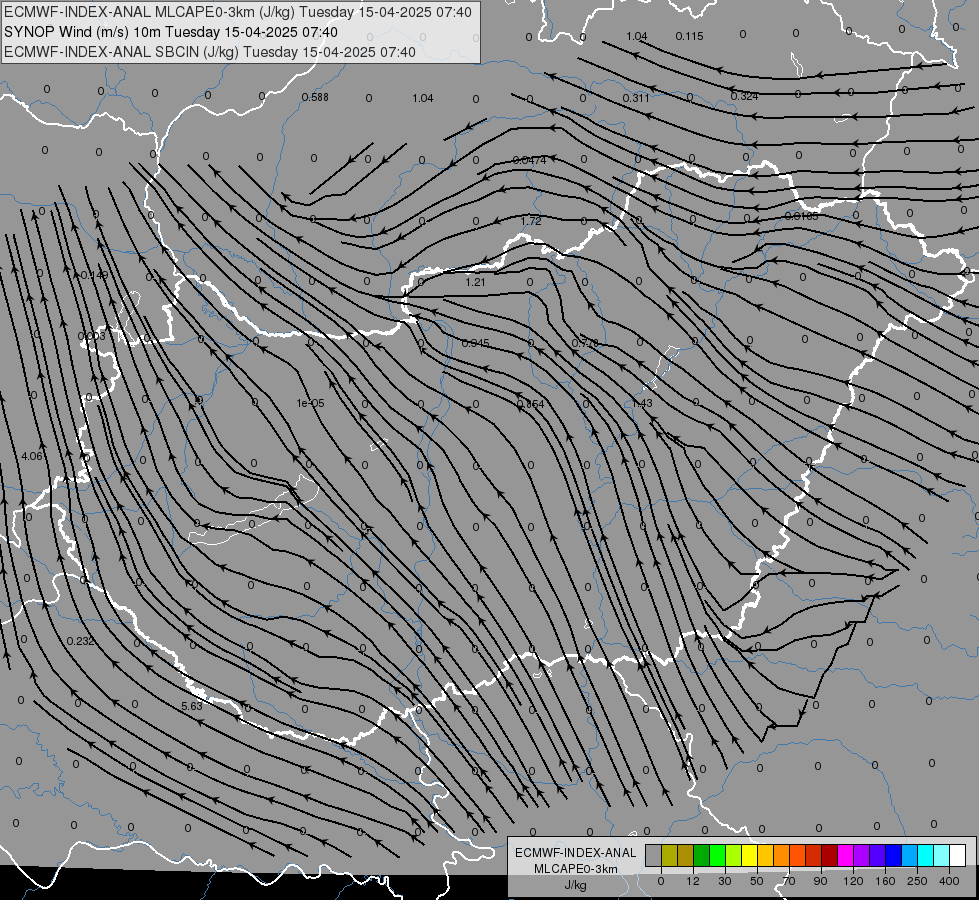
Task: Click the J/kg unit label in legend
Action: 576,886
